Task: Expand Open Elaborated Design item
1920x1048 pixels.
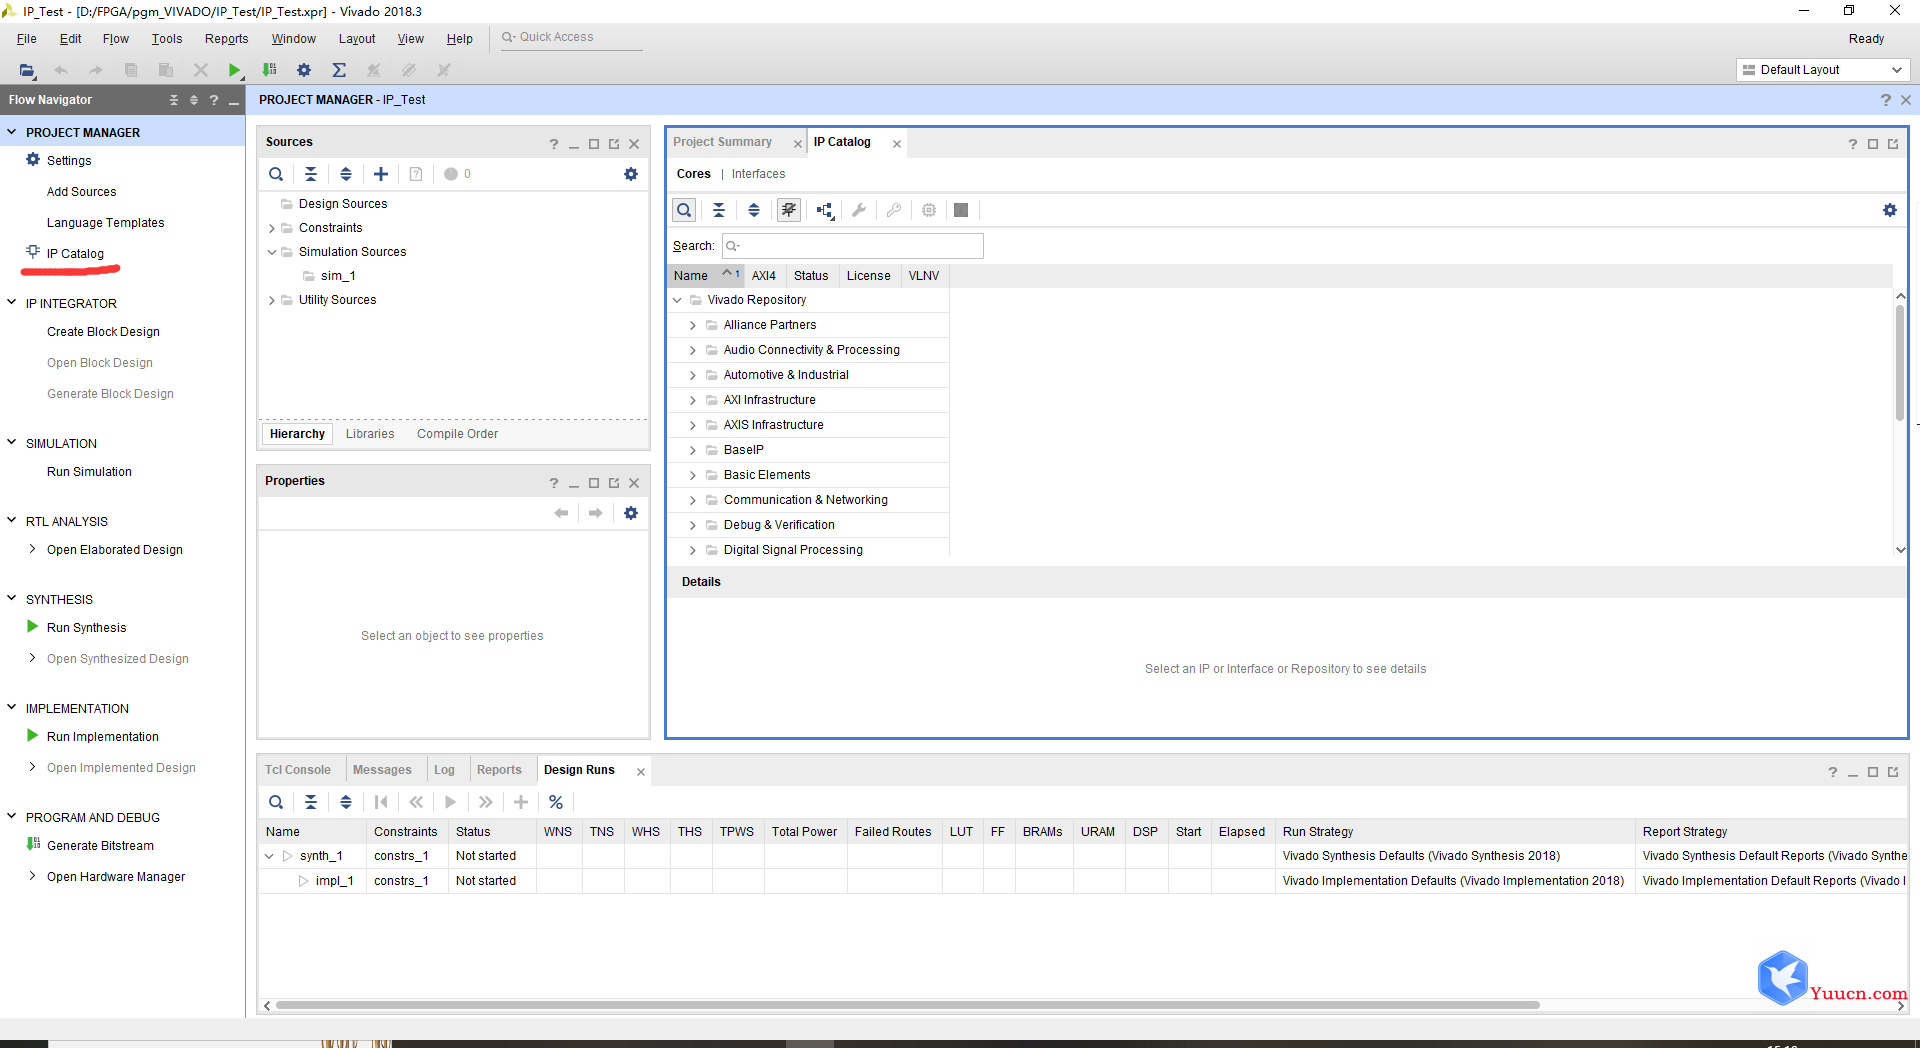Action: tap(32, 549)
